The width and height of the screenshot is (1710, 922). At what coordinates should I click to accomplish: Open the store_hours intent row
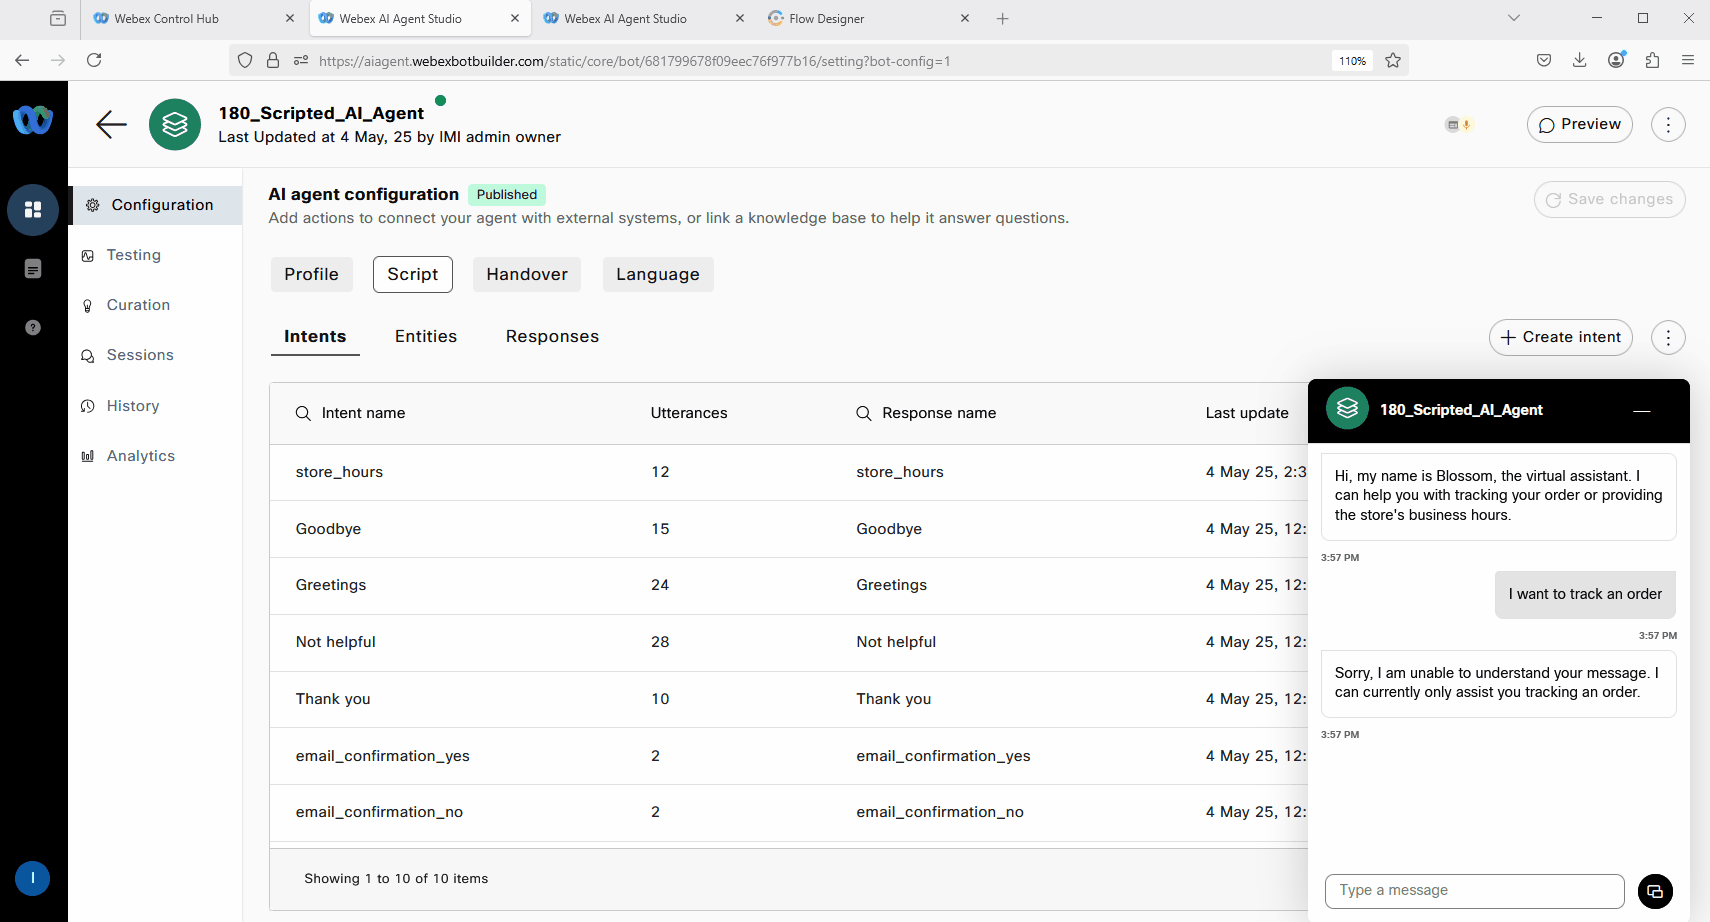(x=339, y=472)
